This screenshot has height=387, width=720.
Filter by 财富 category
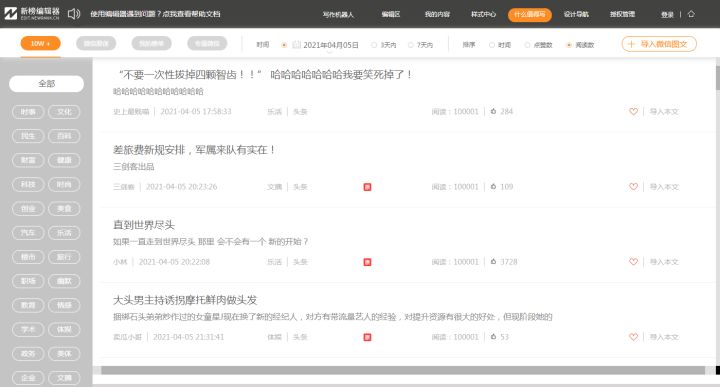pos(28,160)
